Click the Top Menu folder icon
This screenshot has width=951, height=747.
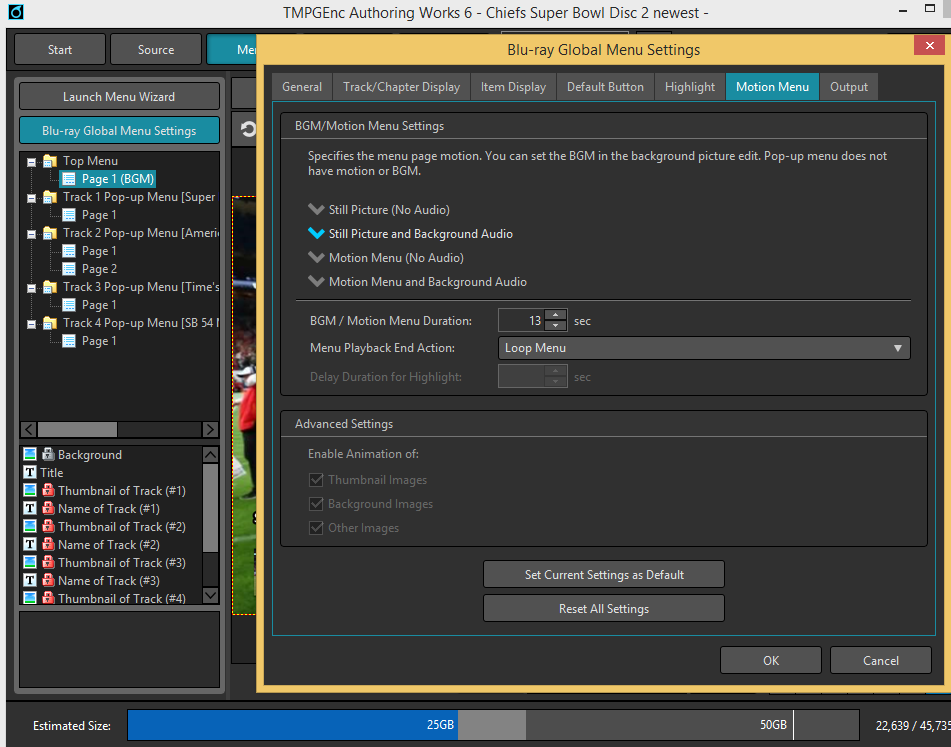(x=50, y=161)
